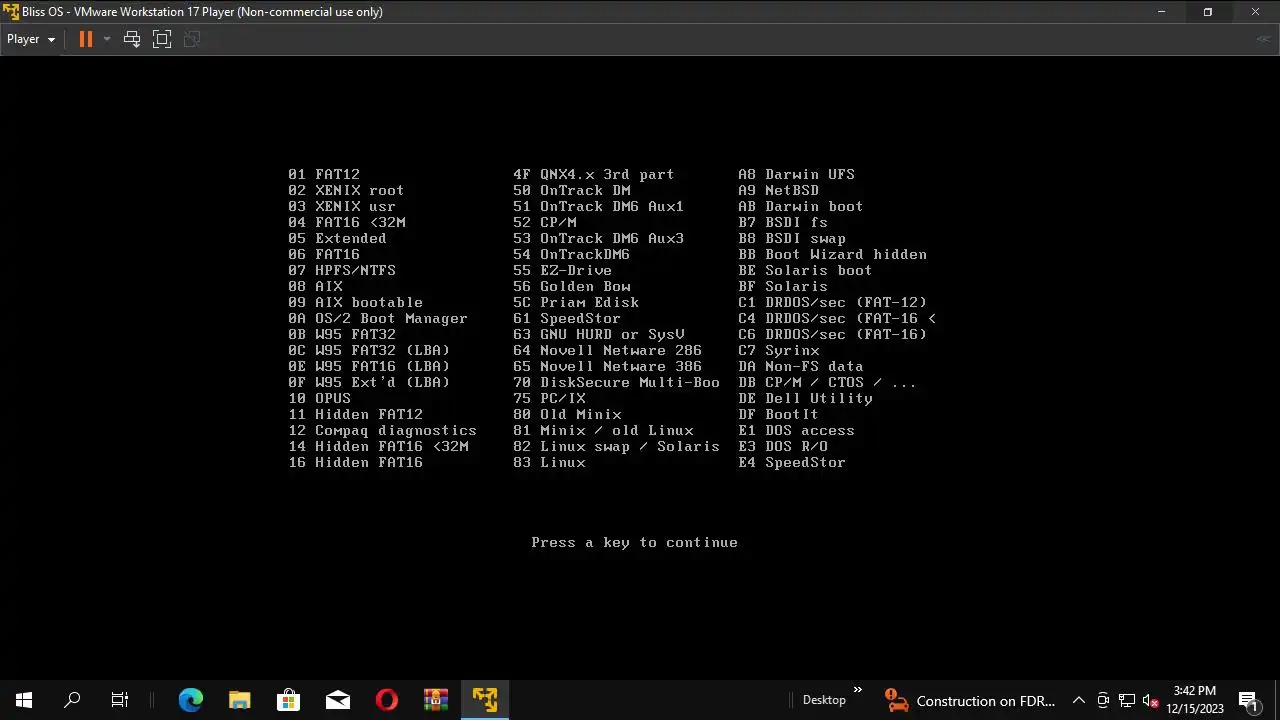Open WinRAR from taskbar
This screenshot has width=1280, height=720.
[x=436, y=700]
